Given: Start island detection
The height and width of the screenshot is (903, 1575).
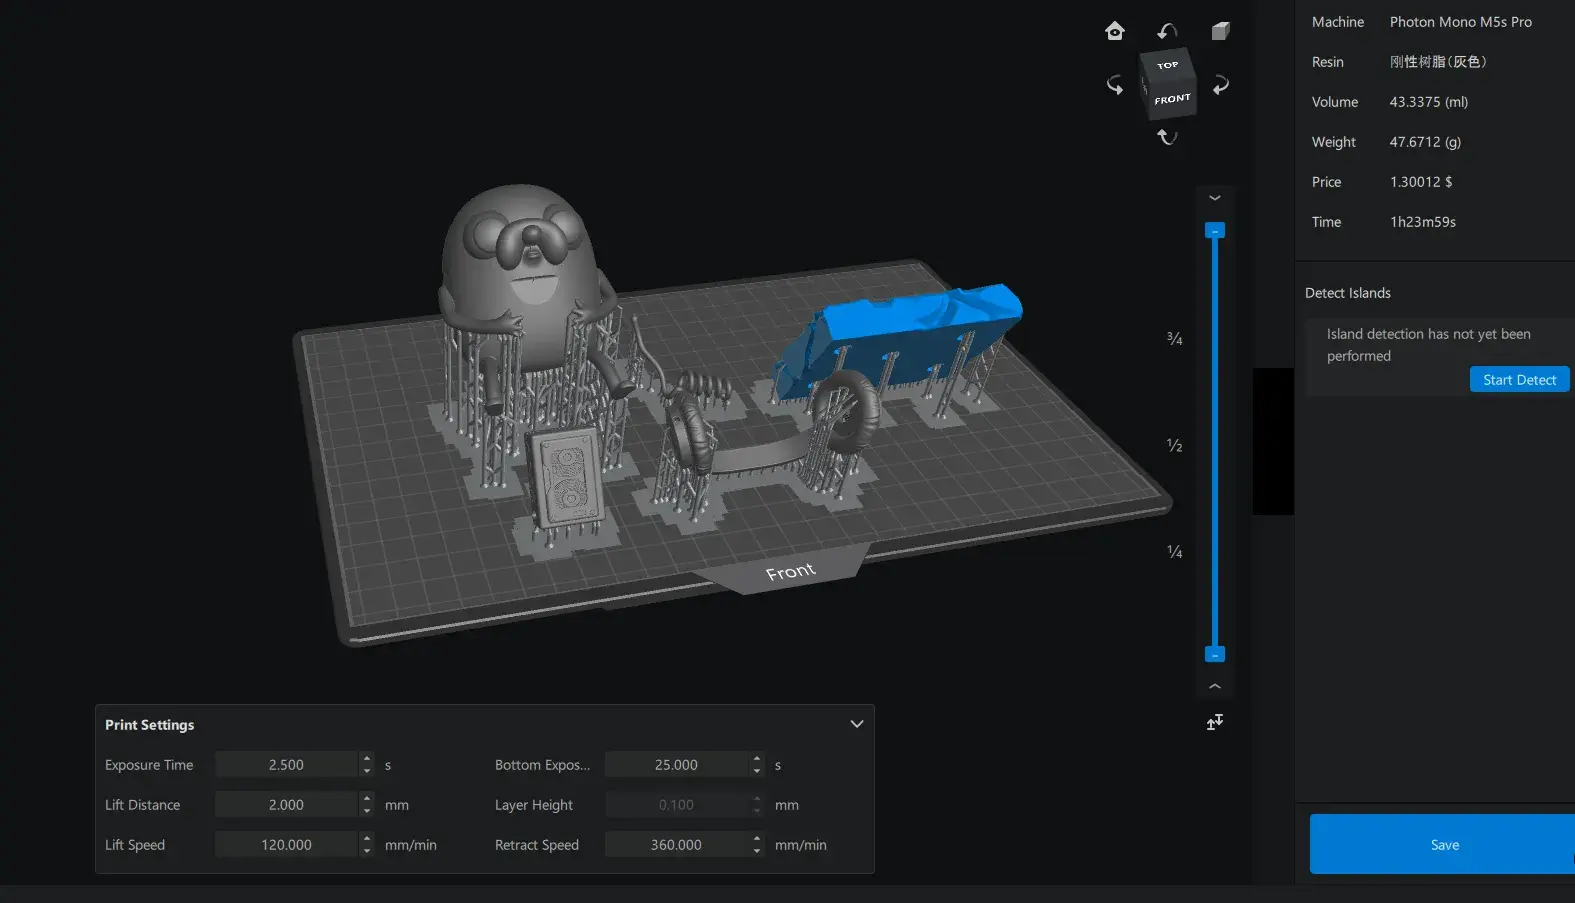Looking at the screenshot, I should 1519,380.
